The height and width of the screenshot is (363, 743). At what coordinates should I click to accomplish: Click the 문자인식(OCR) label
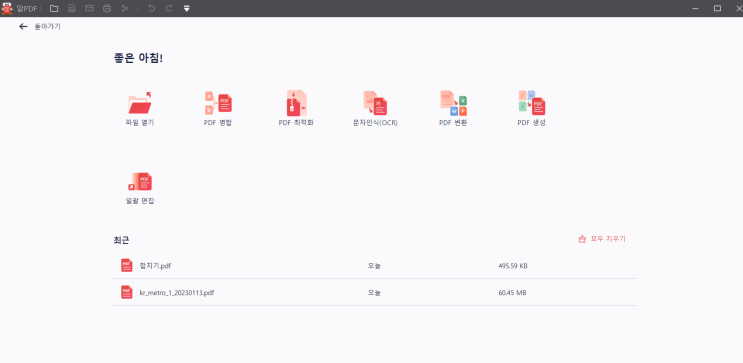coord(375,123)
